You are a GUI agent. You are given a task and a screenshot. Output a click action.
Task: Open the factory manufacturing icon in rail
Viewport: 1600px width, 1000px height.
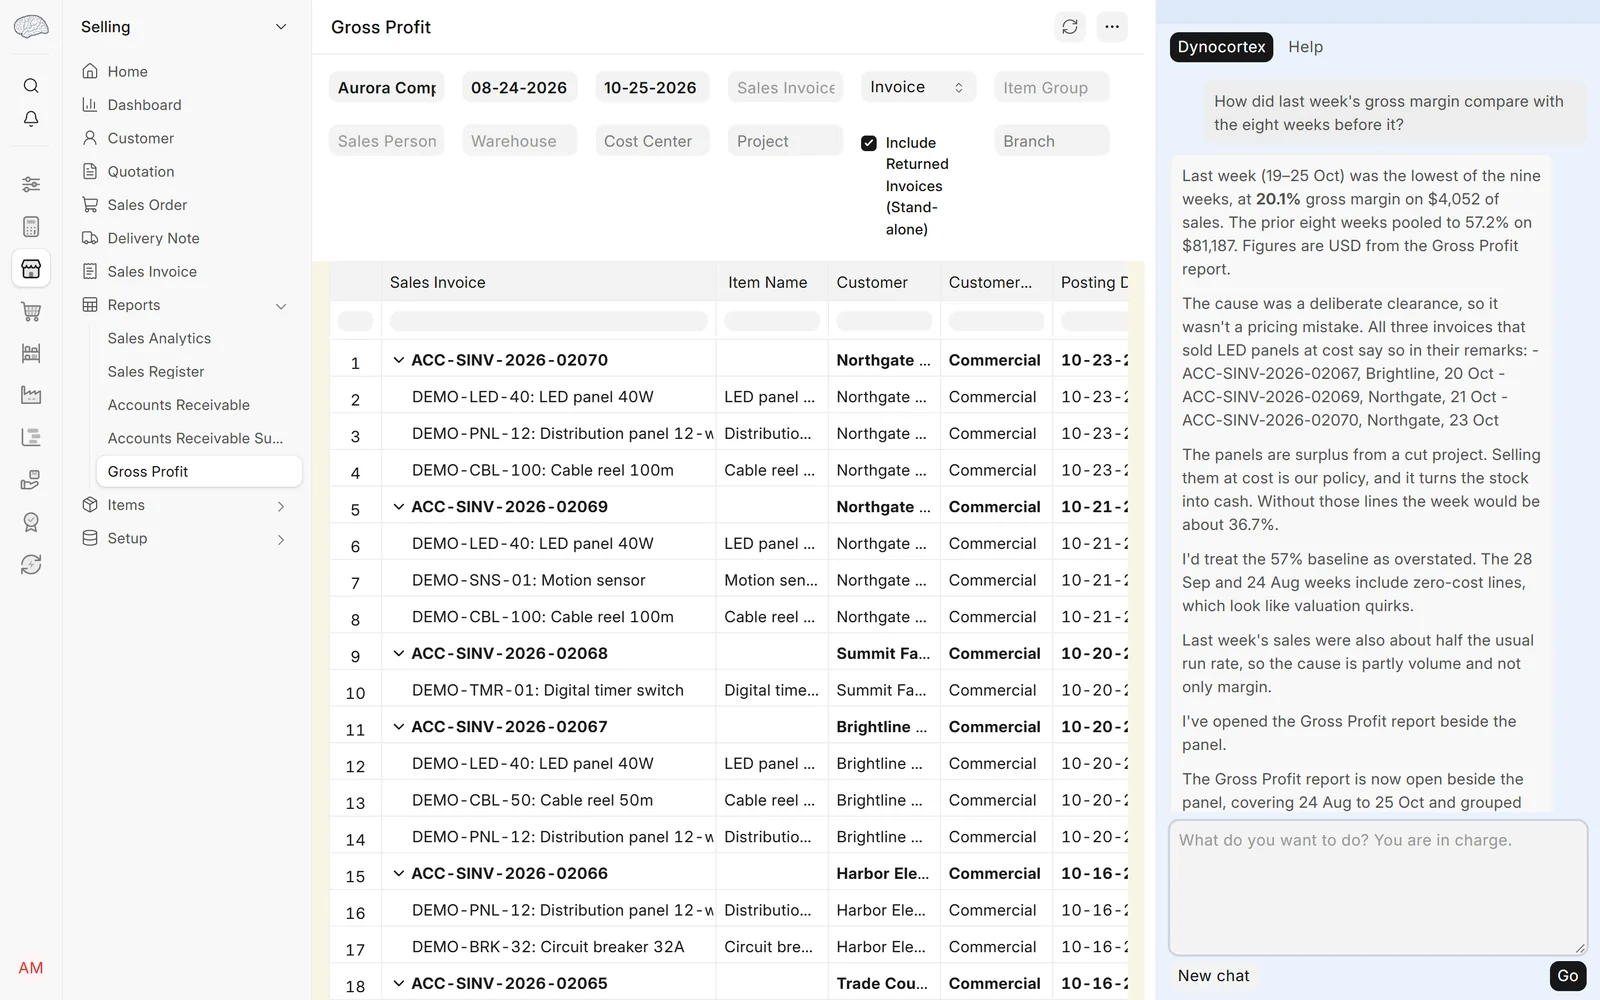(x=31, y=395)
